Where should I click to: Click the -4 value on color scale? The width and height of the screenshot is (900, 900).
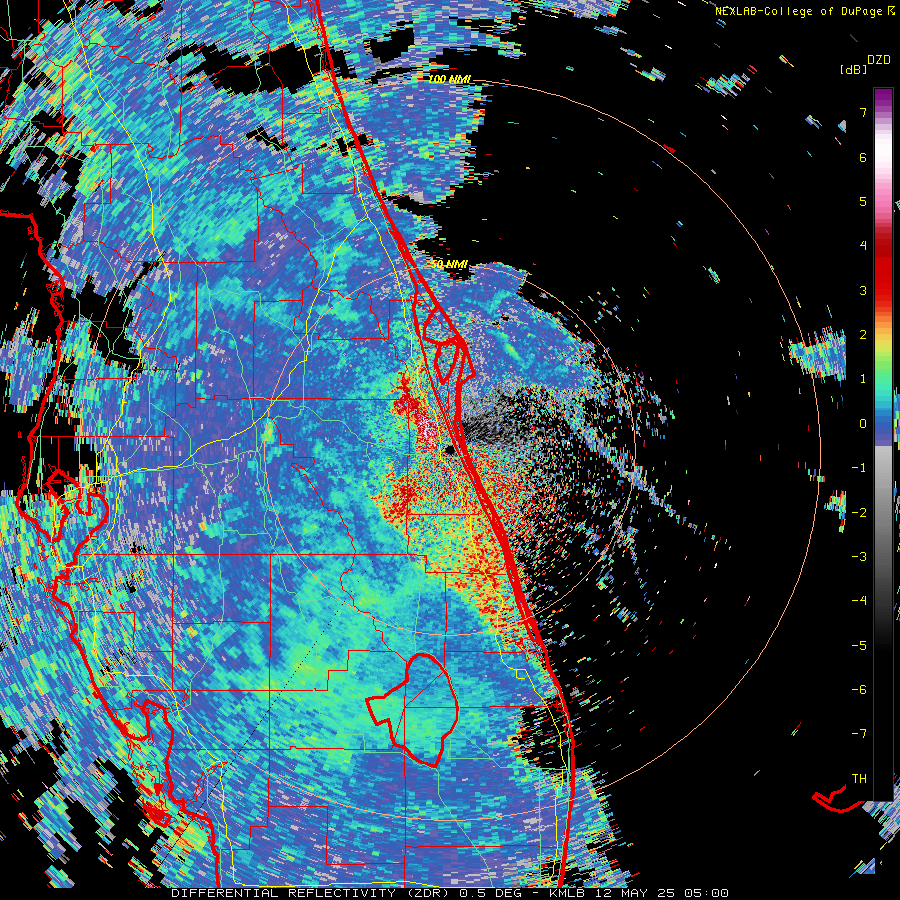[859, 601]
